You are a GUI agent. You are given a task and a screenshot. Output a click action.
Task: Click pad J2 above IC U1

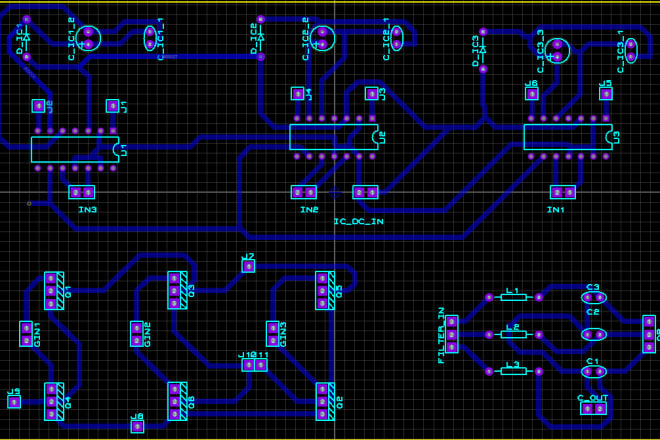coord(38,106)
